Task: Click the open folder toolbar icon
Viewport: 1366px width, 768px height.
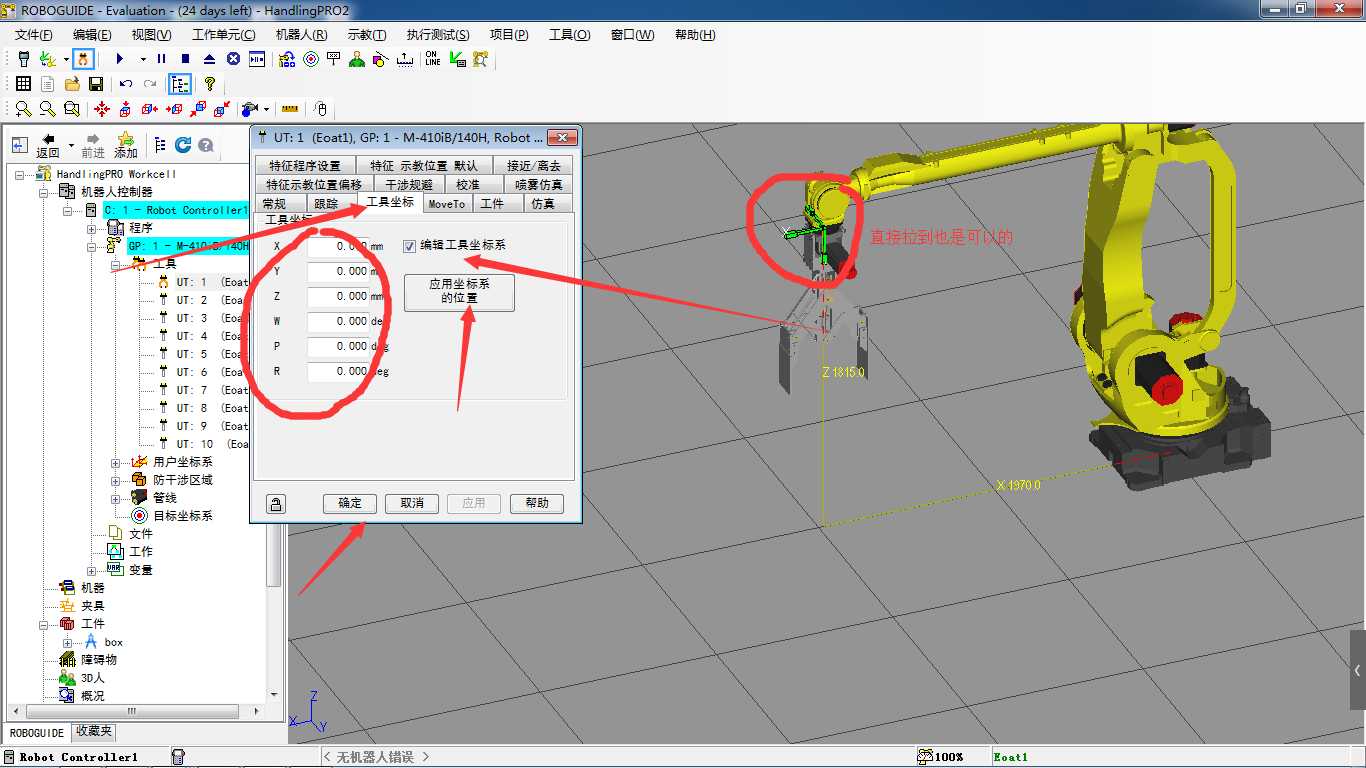Action: [72, 84]
